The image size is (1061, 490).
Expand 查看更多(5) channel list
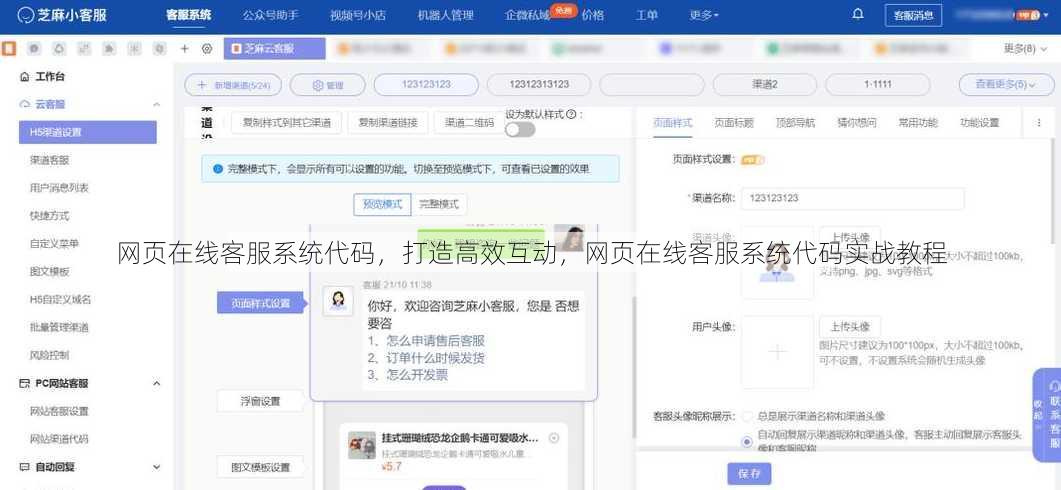click(x=1006, y=85)
